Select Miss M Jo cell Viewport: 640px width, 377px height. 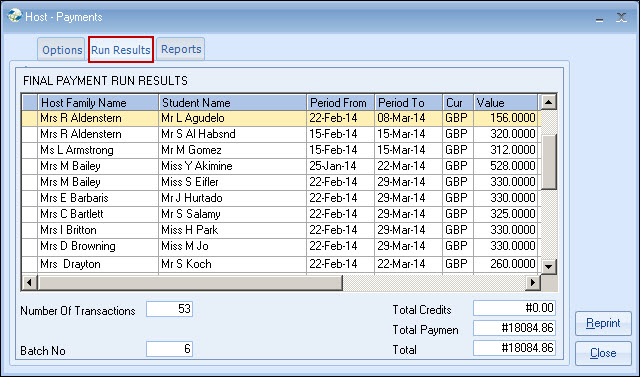click(x=232, y=246)
